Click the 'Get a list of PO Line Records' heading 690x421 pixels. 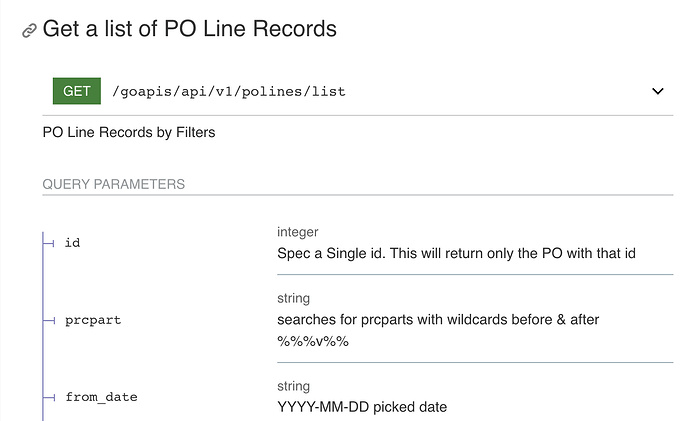(x=189, y=29)
